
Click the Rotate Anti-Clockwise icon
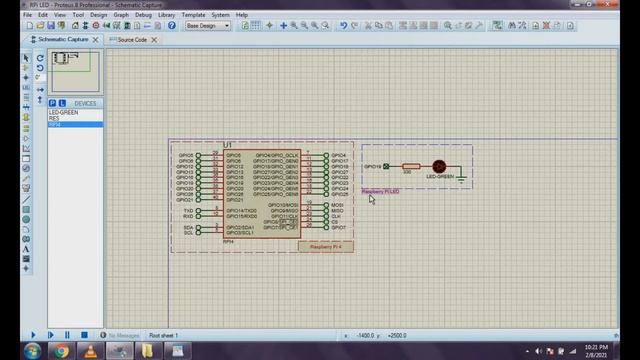40,68
